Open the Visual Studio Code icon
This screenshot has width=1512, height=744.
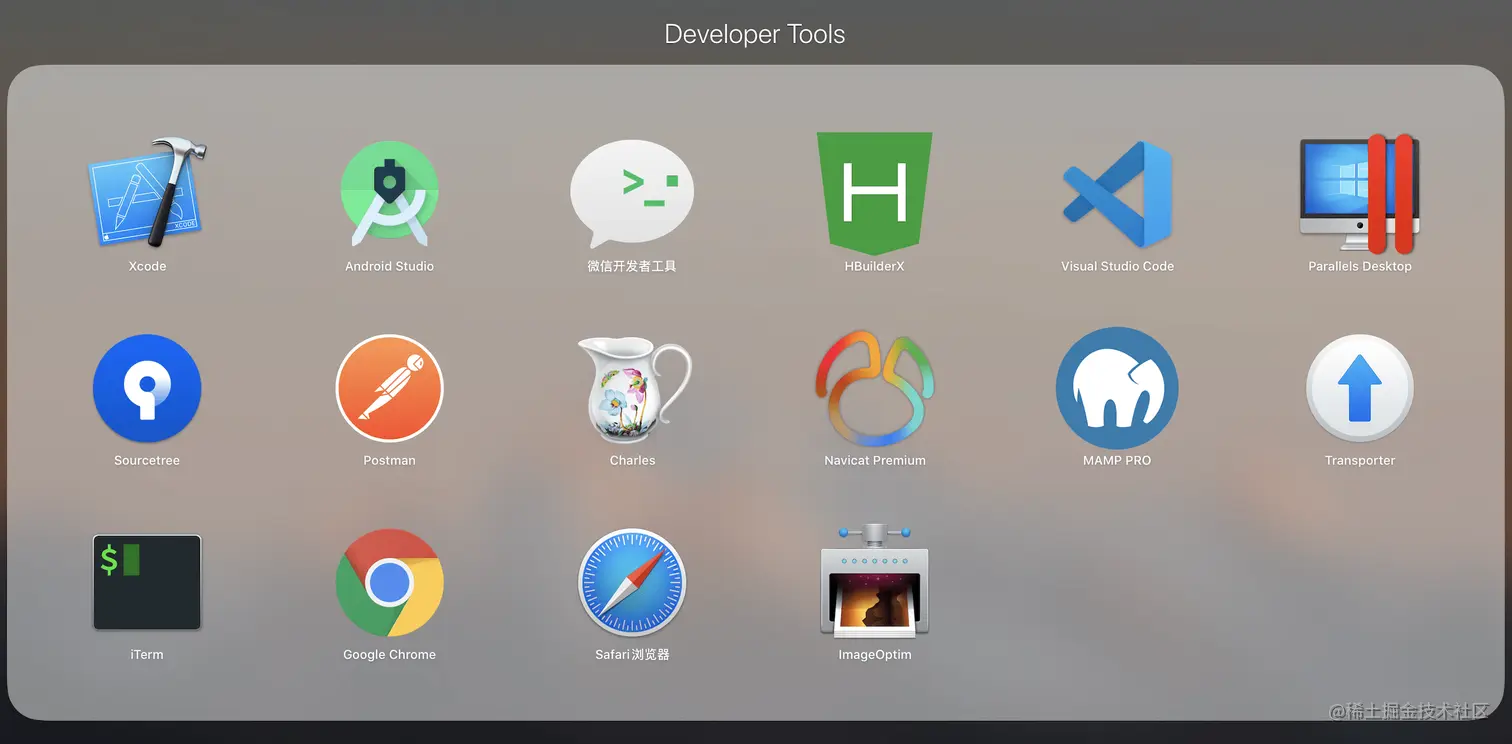click(1117, 194)
